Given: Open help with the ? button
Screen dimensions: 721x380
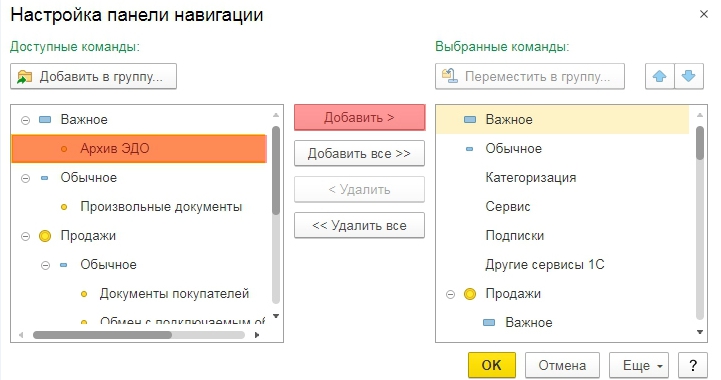Looking at the screenshot, I should click(693, 365).
